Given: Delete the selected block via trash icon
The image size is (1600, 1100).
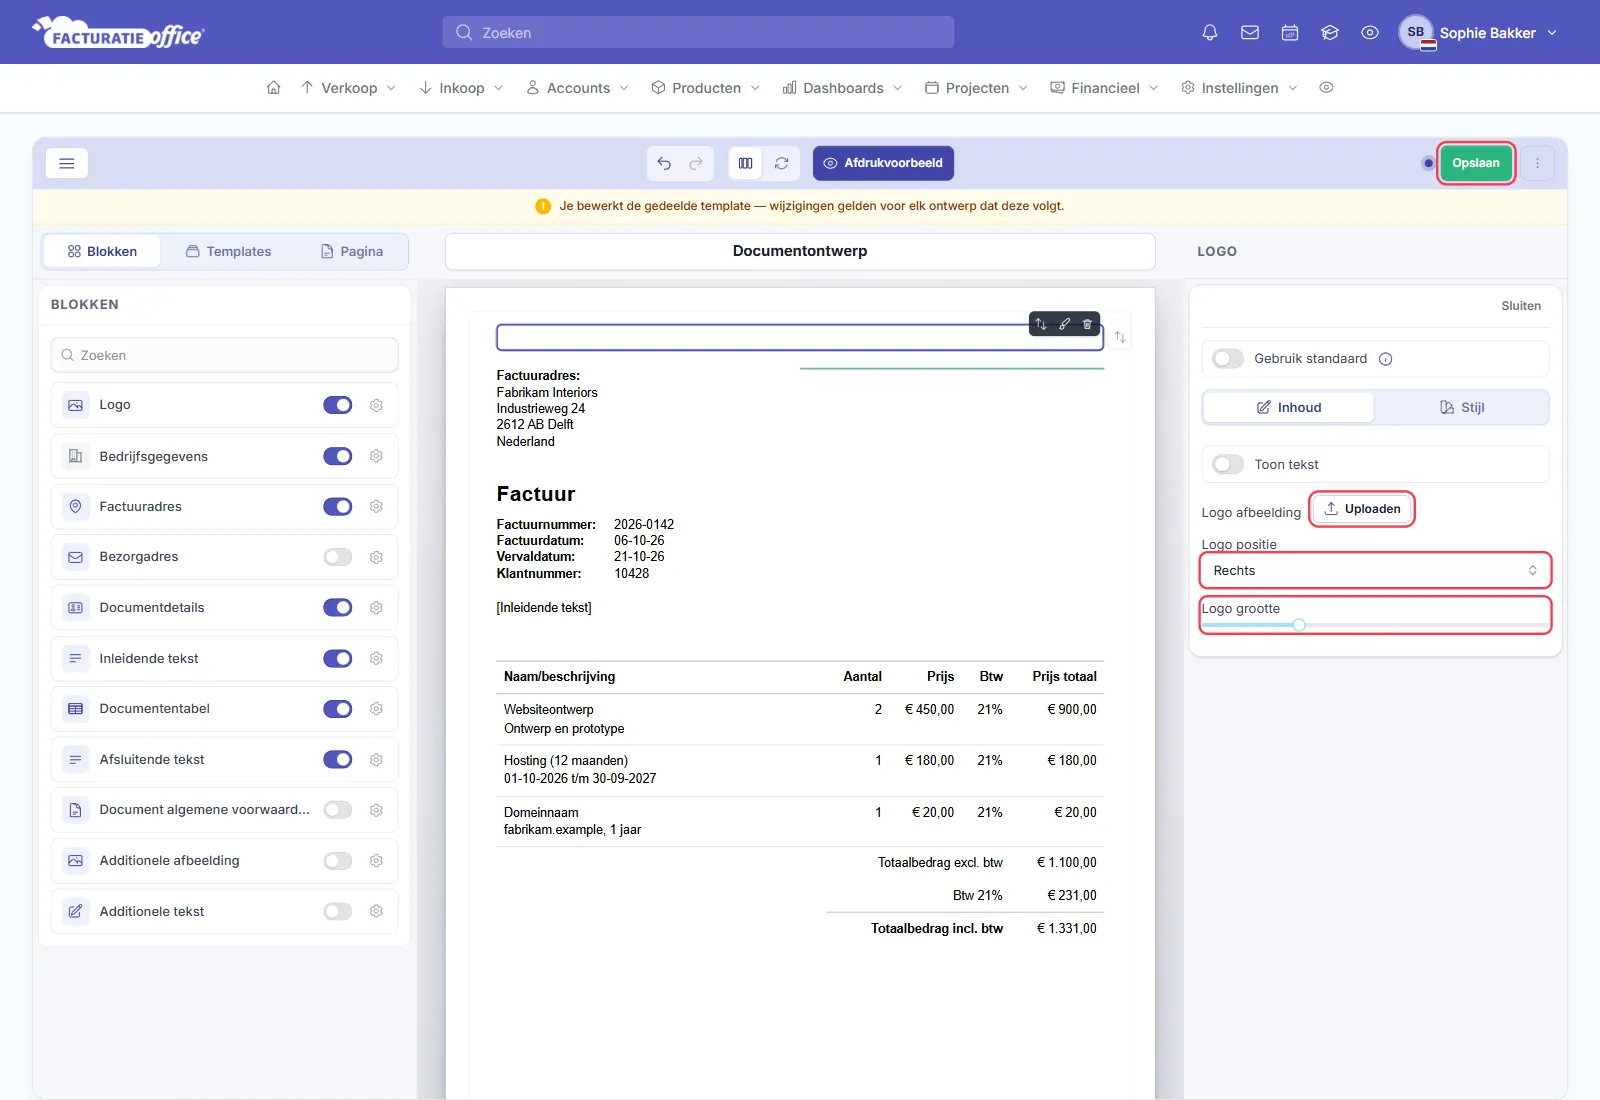Looking at the screenshot, I should [x=1088, y=324].
